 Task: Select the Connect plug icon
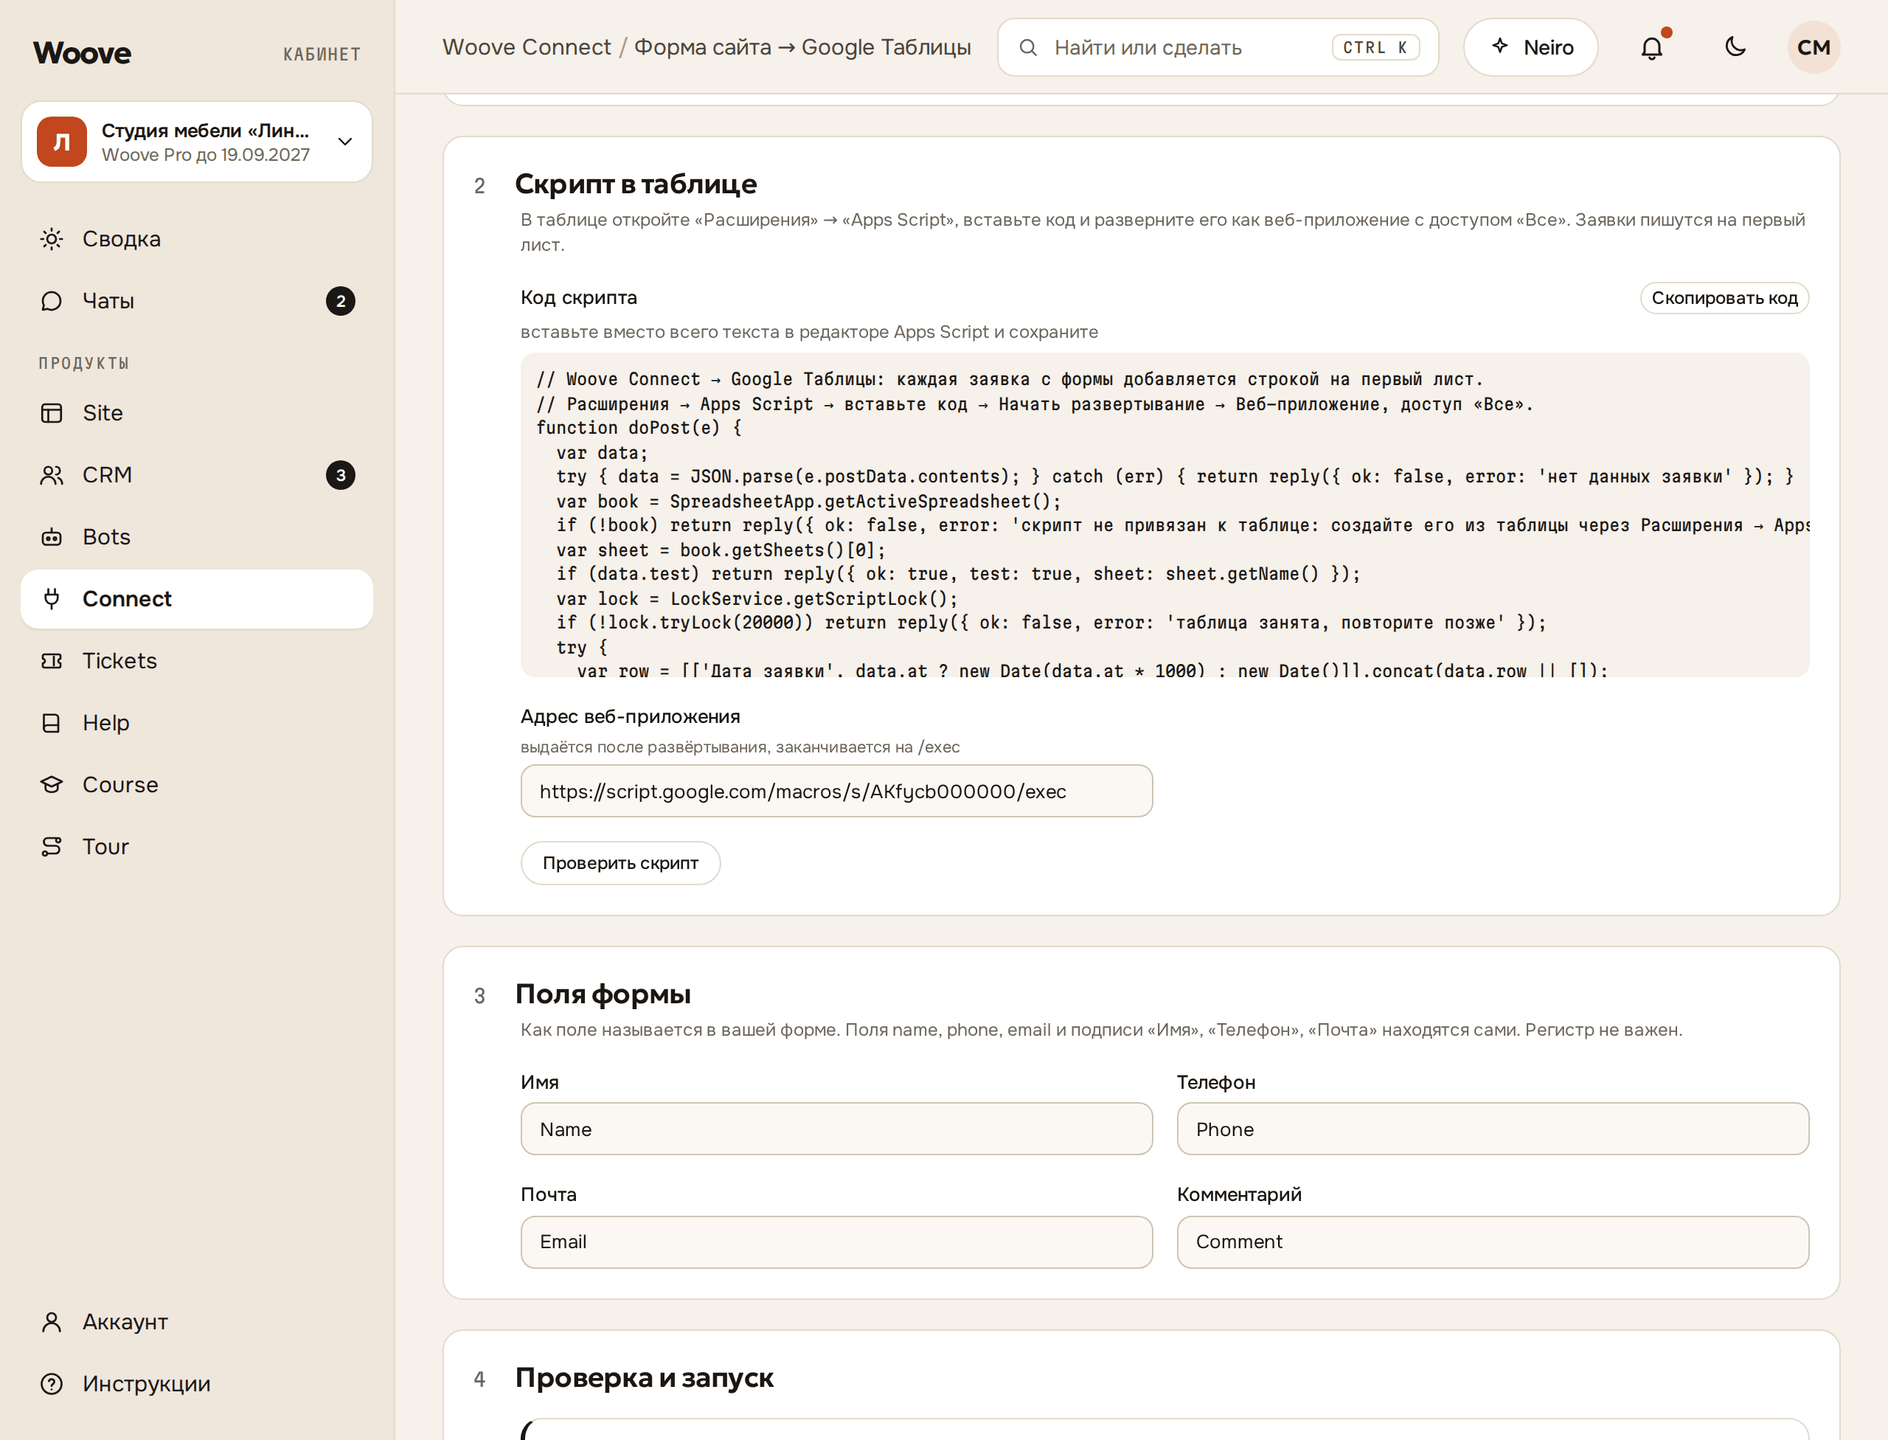tap(52, 599)
